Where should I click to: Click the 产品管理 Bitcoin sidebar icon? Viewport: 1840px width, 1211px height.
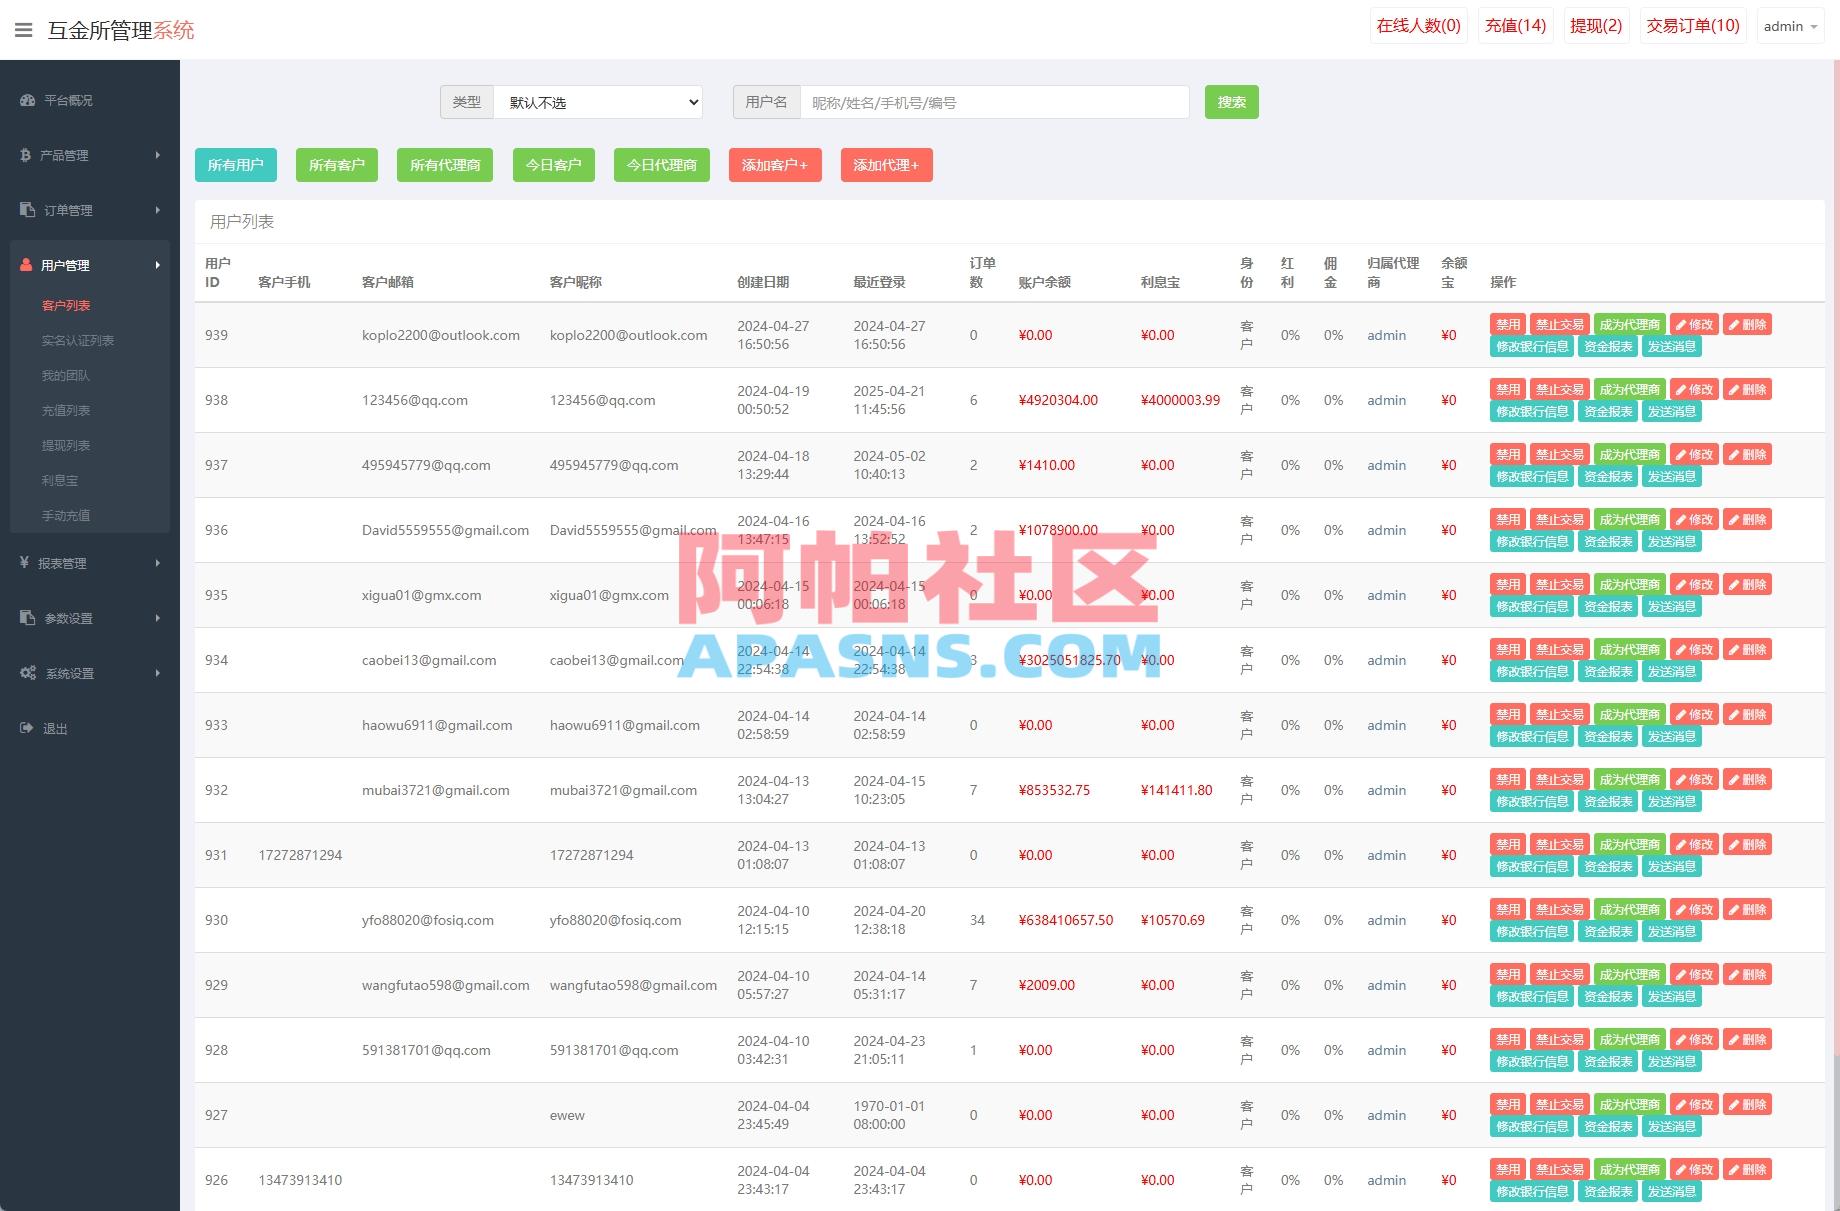pyautogui.click(x=24, y=155)
